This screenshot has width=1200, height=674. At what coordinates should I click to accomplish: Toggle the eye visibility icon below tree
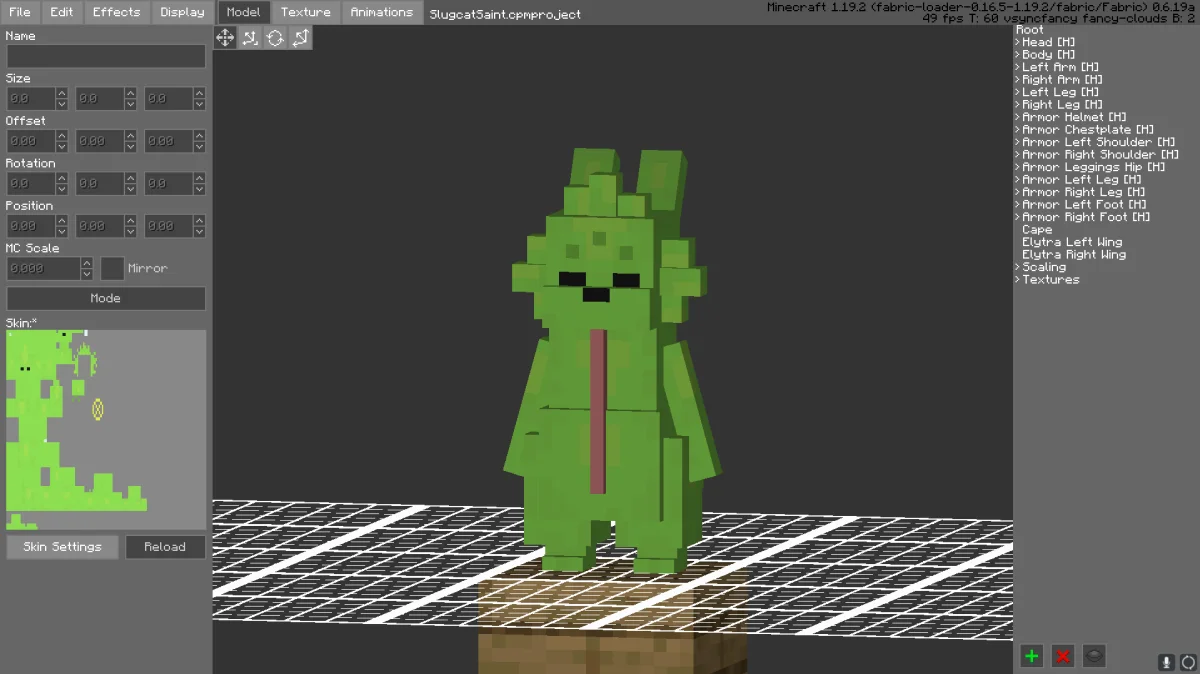coord(1094,656)
